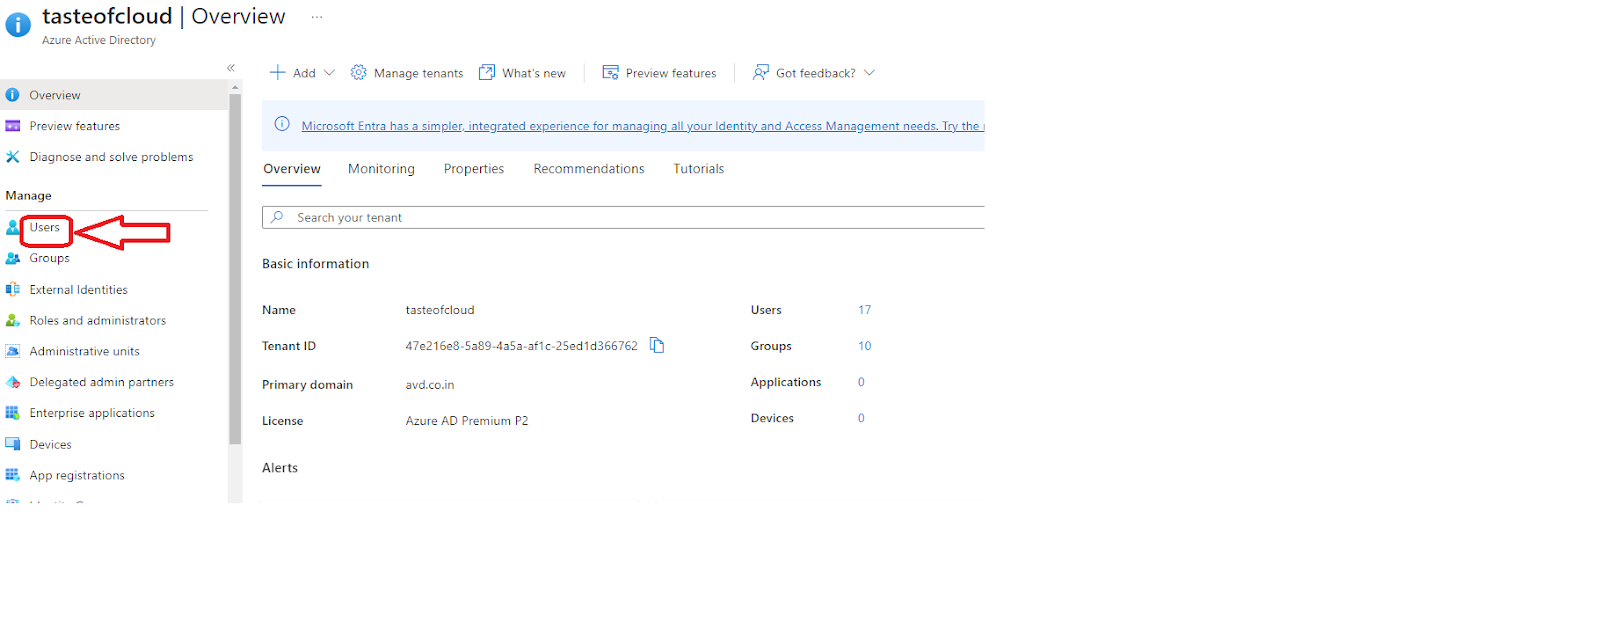Click the Preview features sidebar icon

[13, 126]
